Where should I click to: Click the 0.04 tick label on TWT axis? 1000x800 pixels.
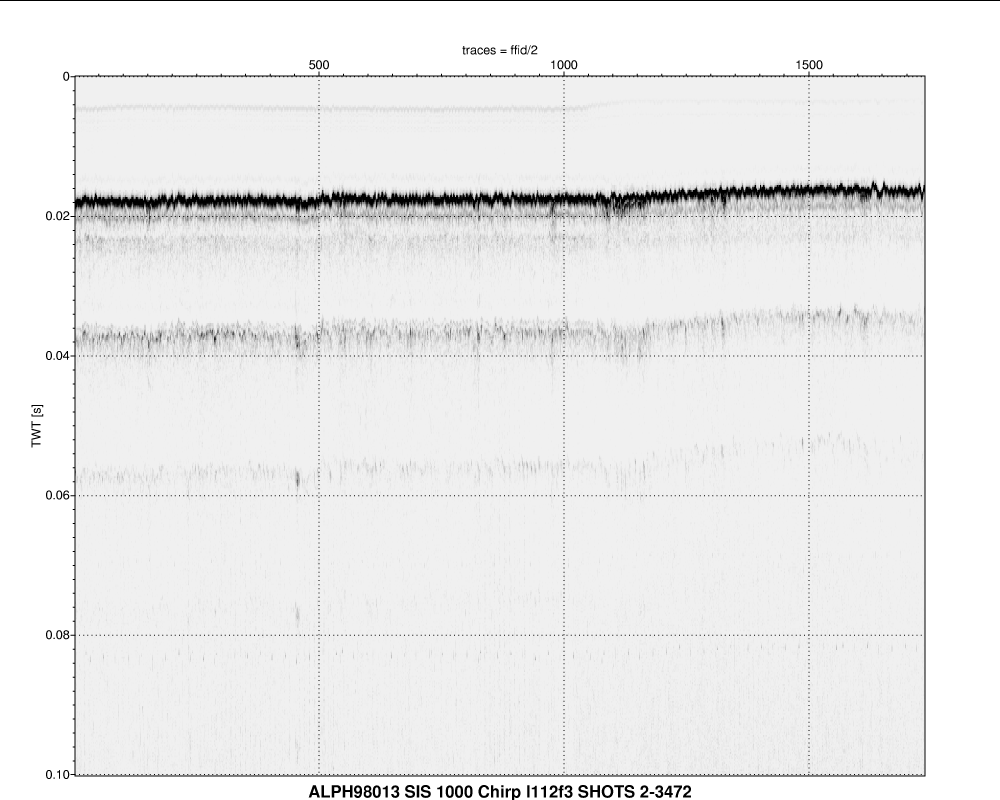(x=56, y=356)
